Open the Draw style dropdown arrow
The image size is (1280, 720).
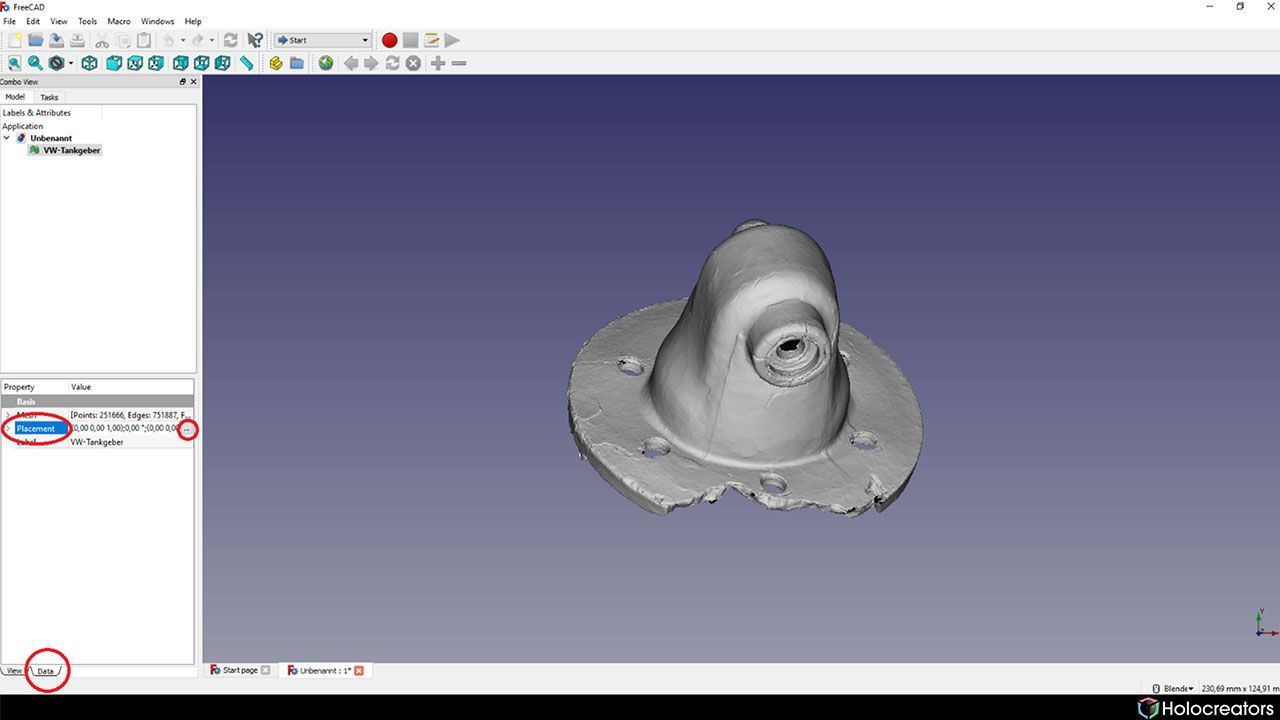coord(68,63)
